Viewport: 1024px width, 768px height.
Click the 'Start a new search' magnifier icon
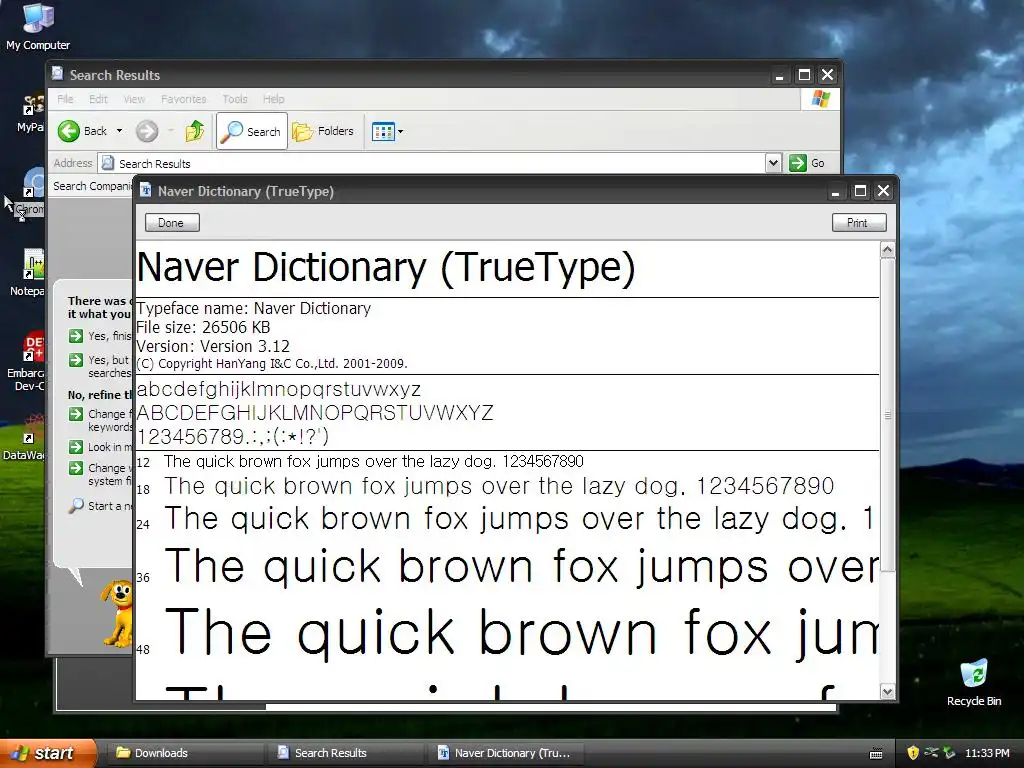76,505
